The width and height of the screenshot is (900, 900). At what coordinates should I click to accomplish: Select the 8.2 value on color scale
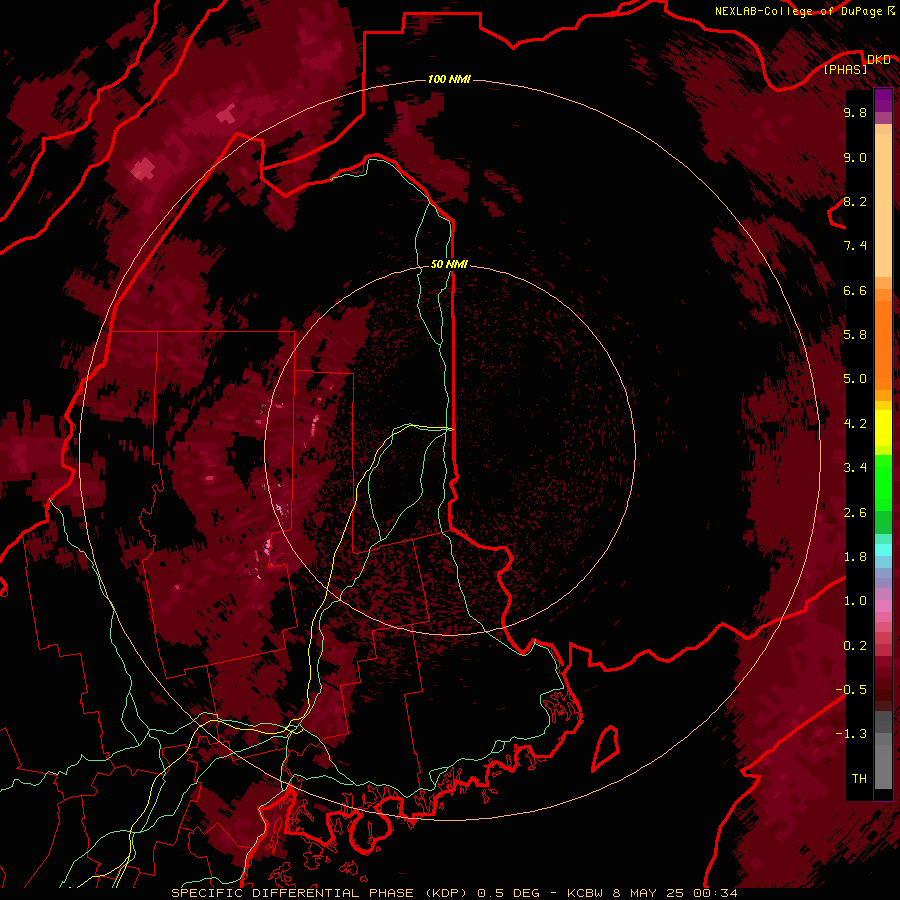pos(855,201)
